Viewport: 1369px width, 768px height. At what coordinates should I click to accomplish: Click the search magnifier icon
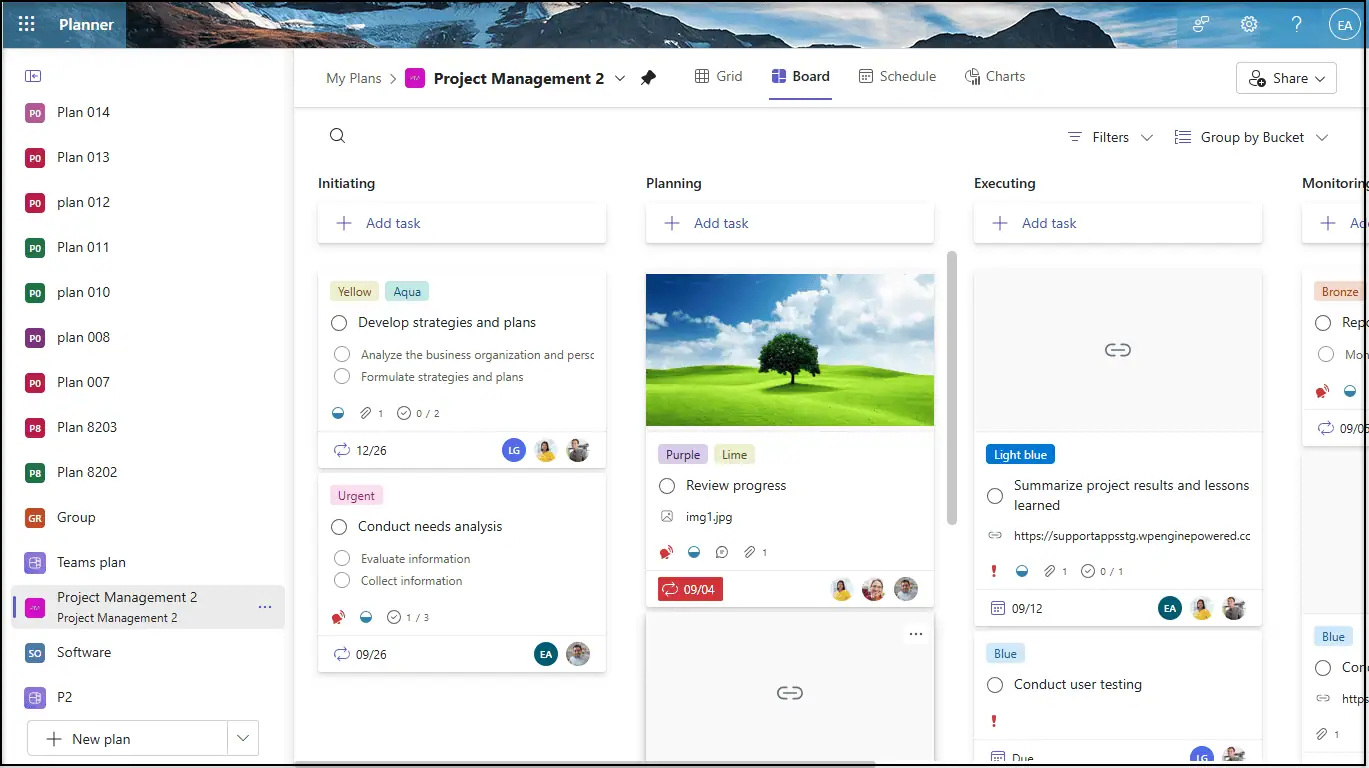tap(338, 136)
